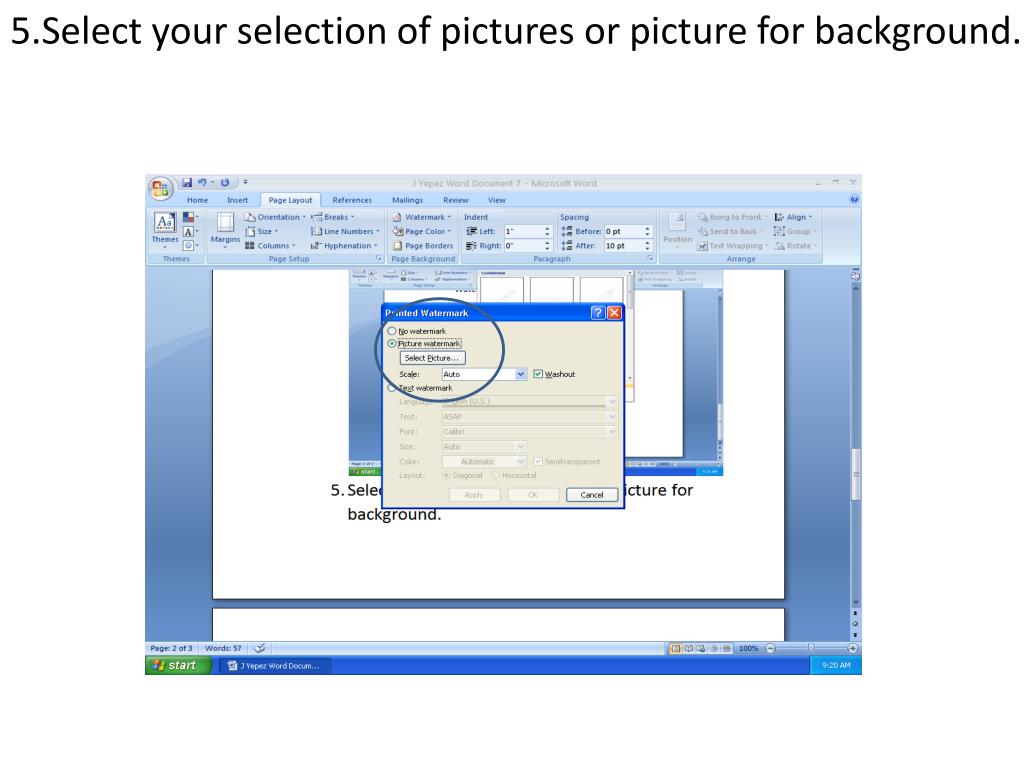Switch to References tab
Viewport: 1024px width, 768px height.
tap(351, 200)
